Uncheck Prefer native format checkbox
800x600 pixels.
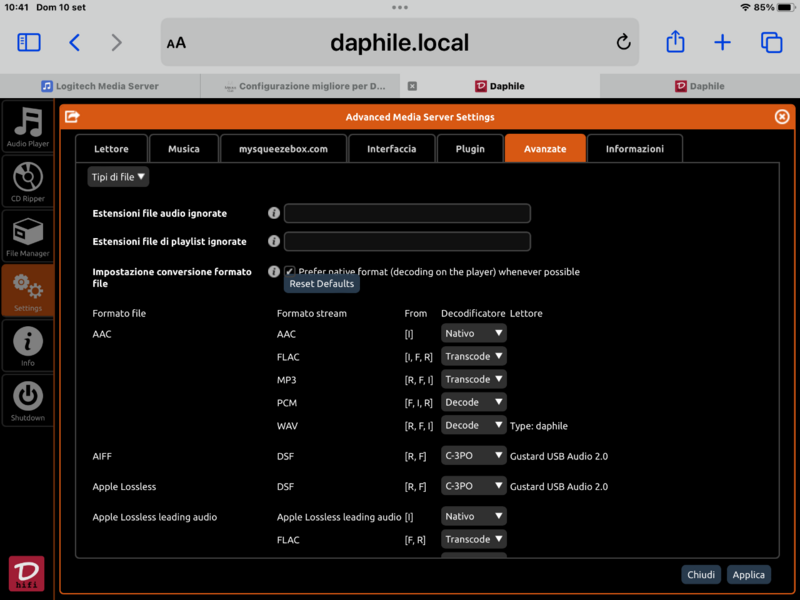point(289,272)
